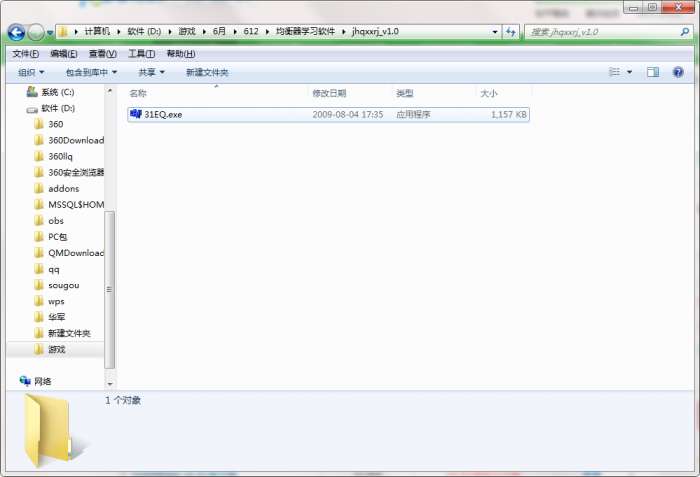
Task: Click 新建文件夹 toolbar button
Action: [207, 72]
